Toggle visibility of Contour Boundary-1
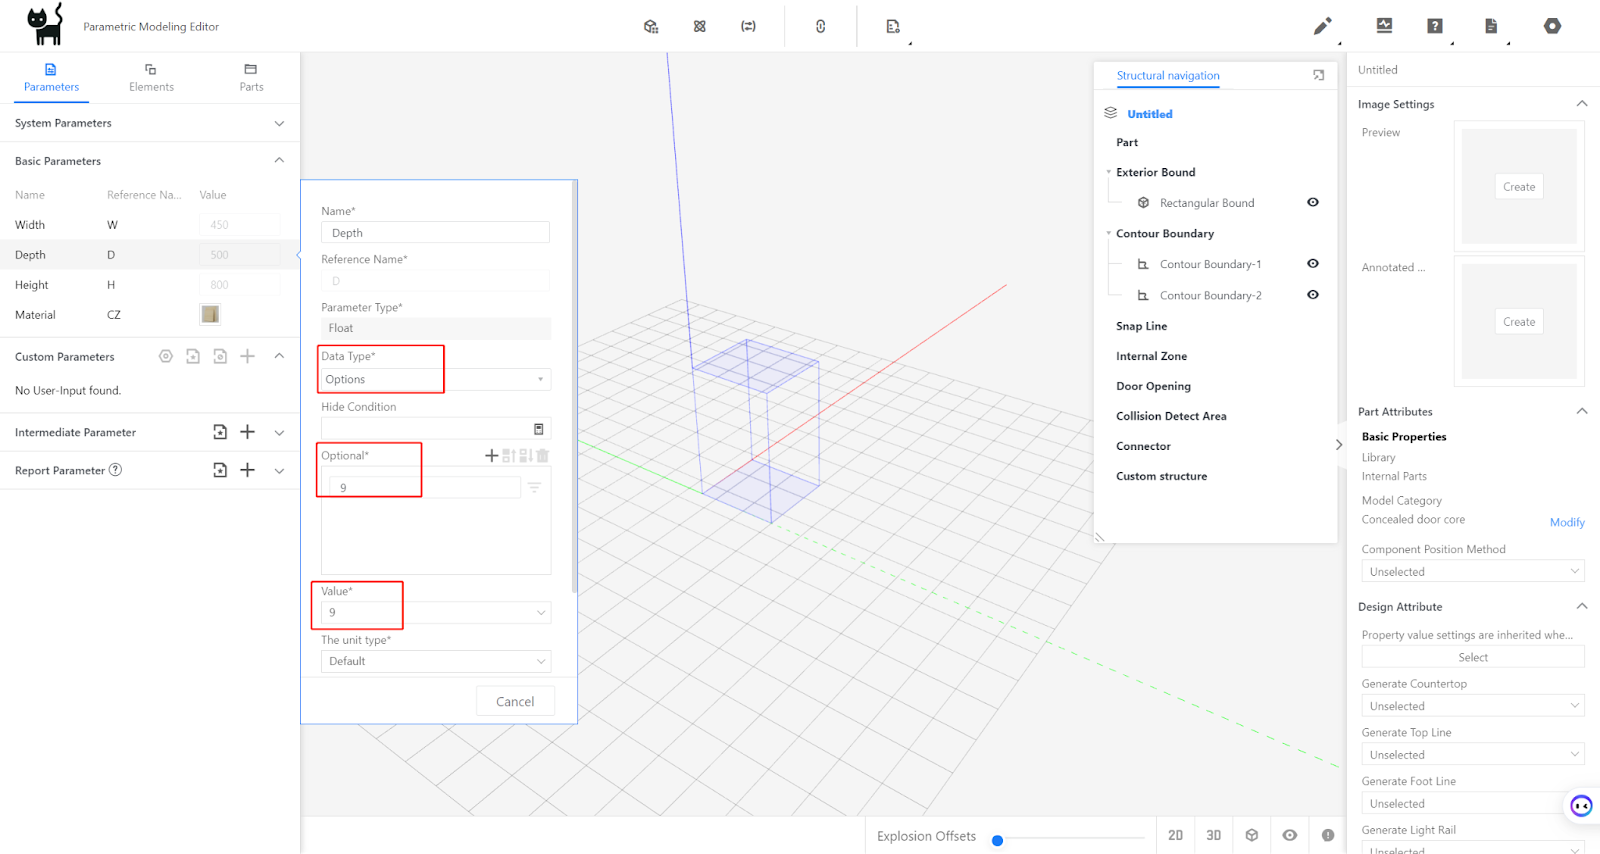Viewport: 1600px width, 854px height. click(1313, 264)
